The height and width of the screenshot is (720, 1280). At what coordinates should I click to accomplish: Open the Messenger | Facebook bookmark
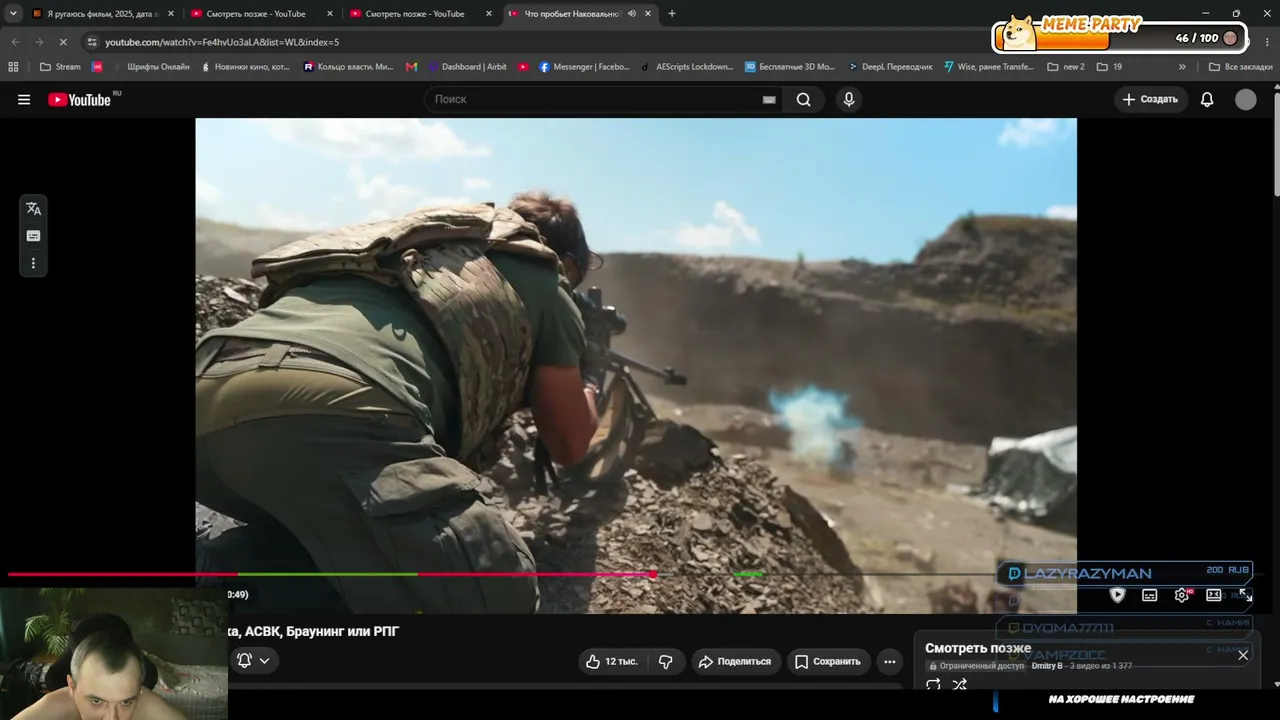click(x=584, y=67)
